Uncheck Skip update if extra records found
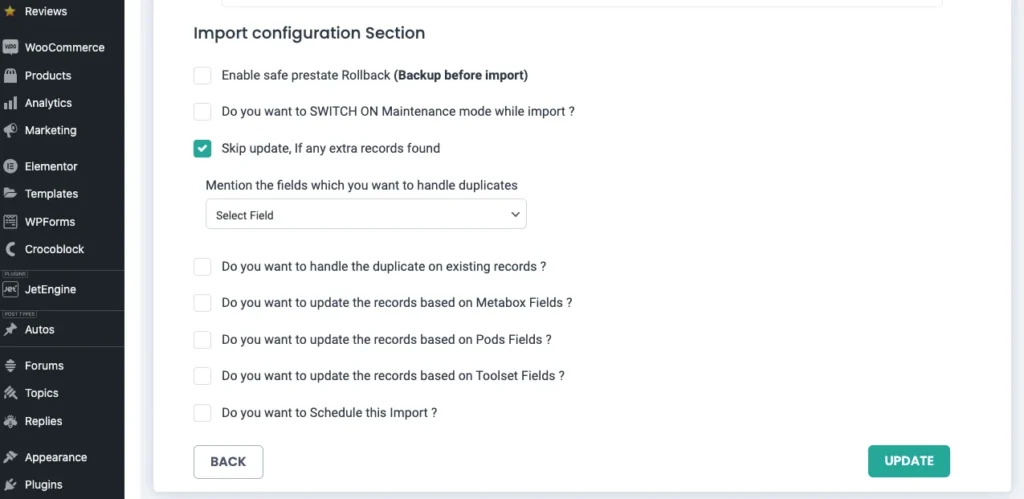The image size is (1024, 499). point(203,148)
